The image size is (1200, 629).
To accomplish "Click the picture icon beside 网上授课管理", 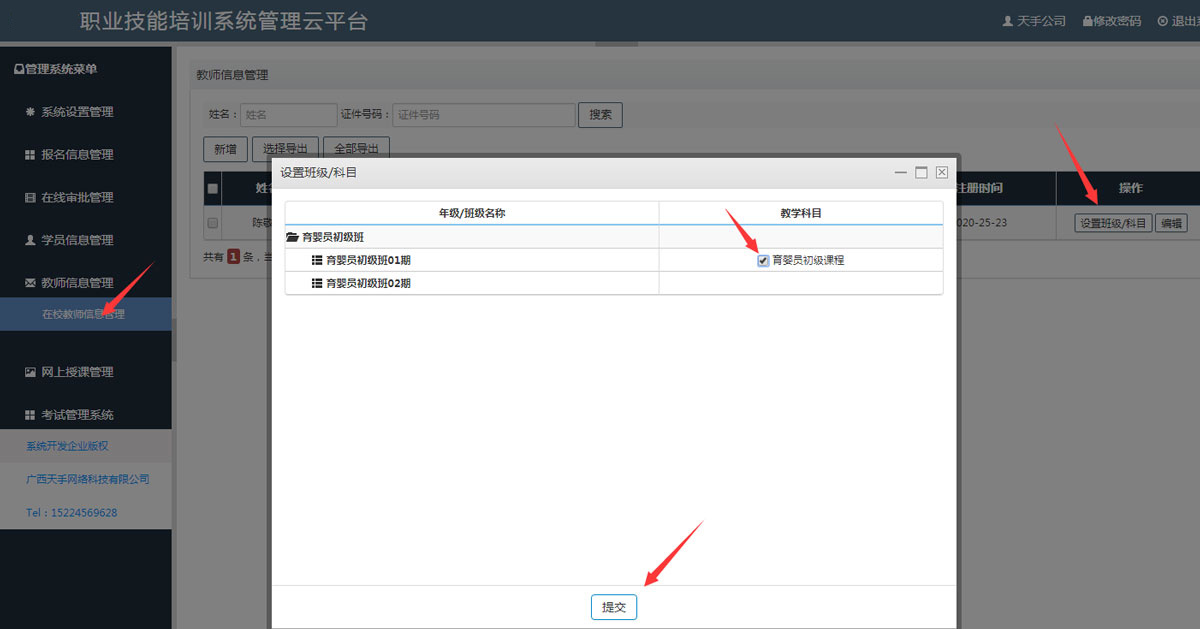I will (30, 372).
